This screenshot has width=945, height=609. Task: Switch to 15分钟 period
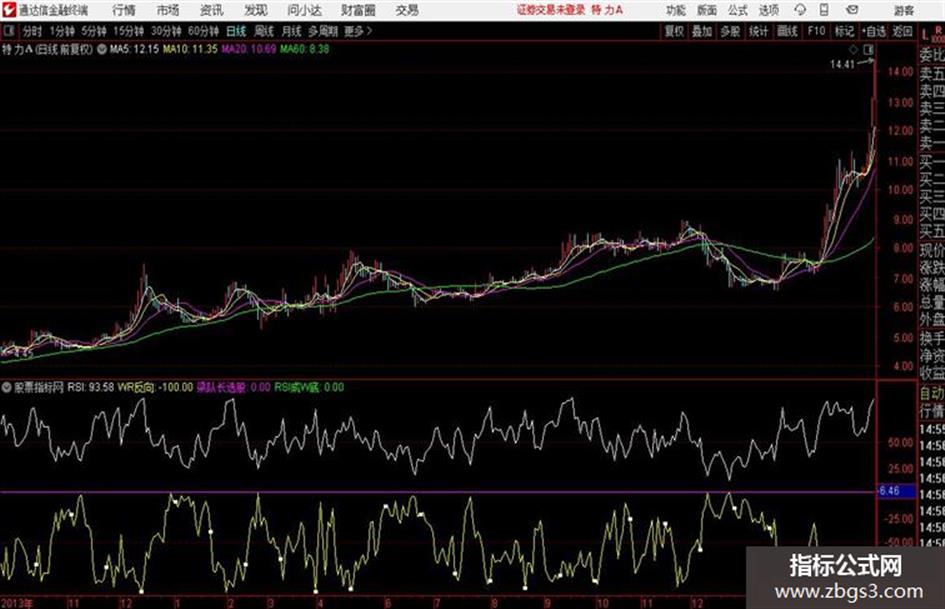(x=128, y=31)
